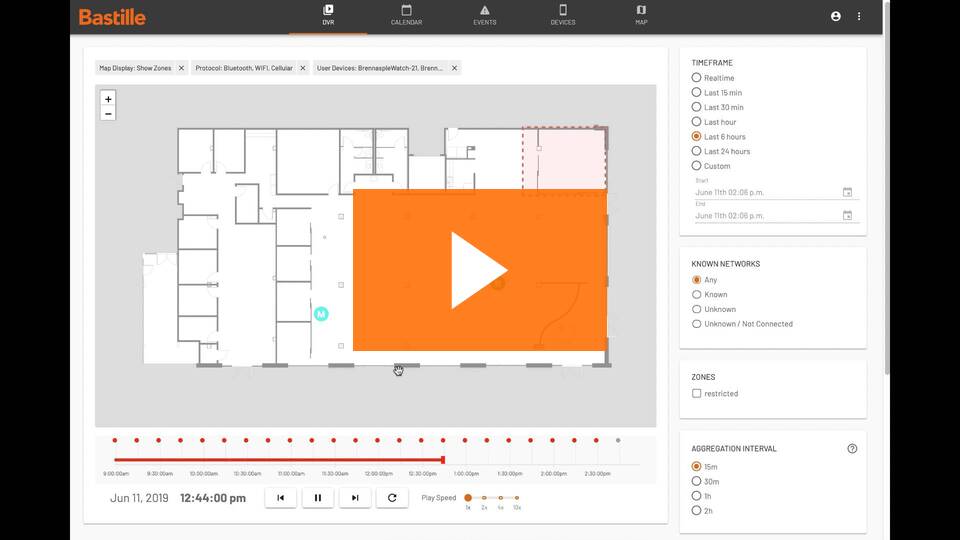This screenshot has height=540, width=960.
Task: Set aggregation interval to 1h
Action: coord(696,496)
